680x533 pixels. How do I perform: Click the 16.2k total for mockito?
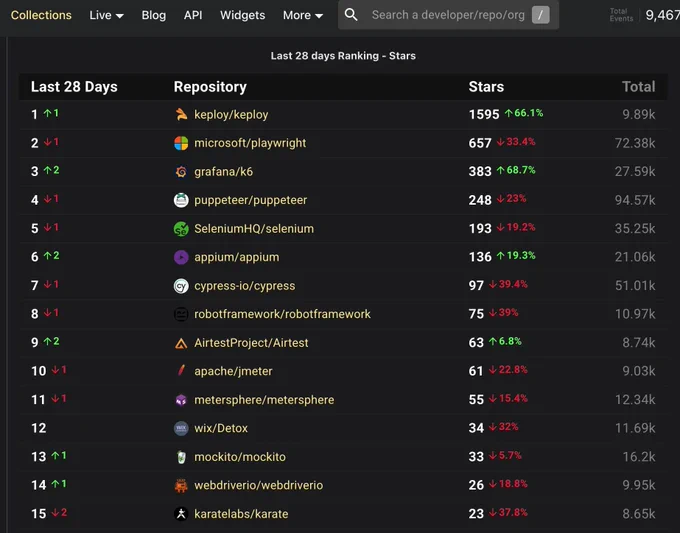pos(639,457)
